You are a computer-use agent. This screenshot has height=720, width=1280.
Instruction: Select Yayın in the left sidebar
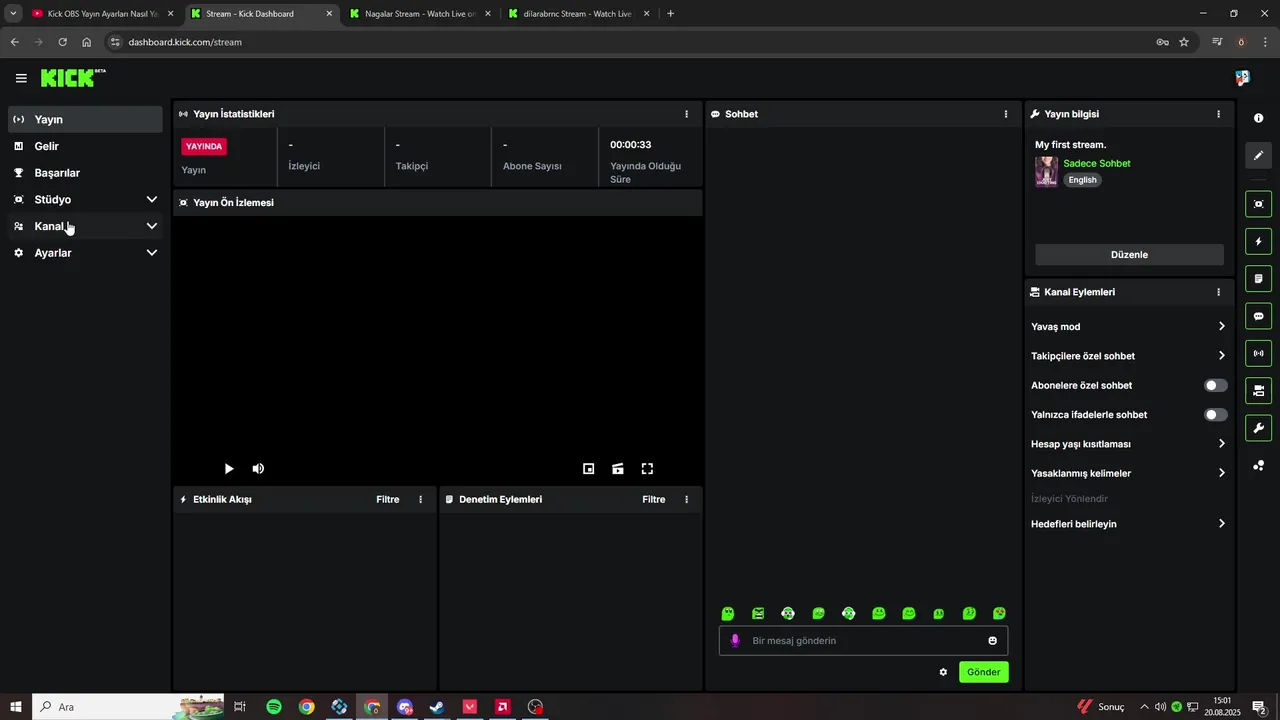tap(85, 119)
